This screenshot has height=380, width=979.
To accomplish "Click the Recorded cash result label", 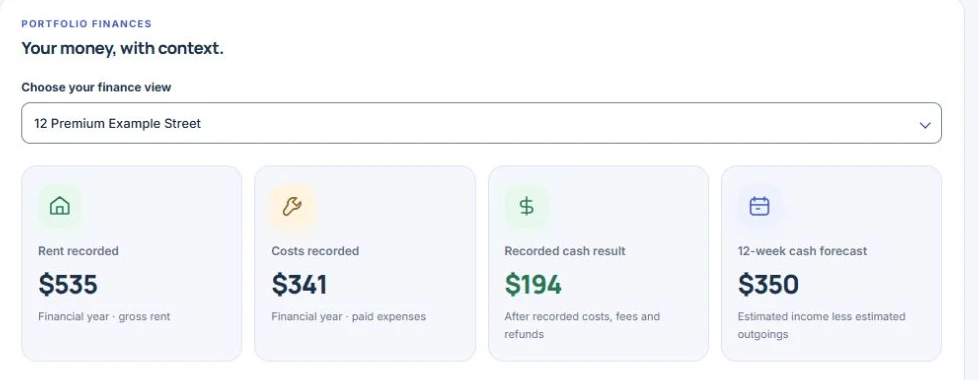I will (565, 251).
